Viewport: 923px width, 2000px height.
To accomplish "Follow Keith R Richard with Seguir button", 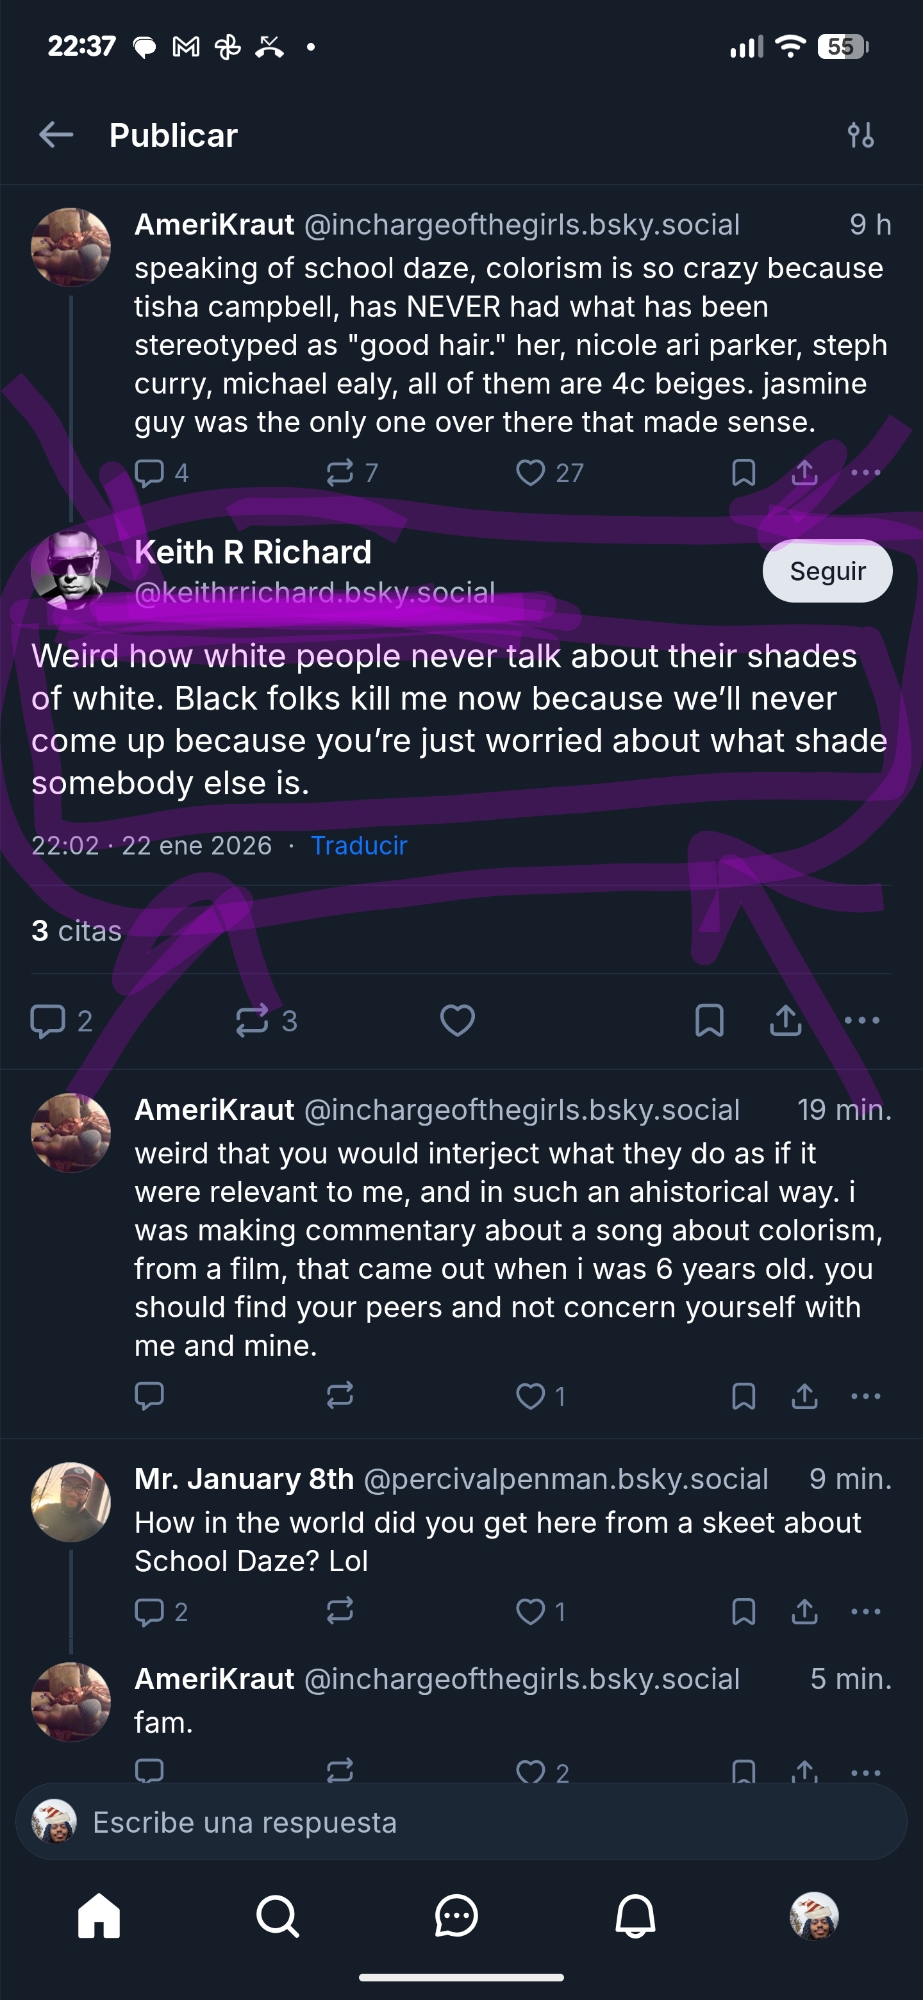I will [x=827, y=571].
